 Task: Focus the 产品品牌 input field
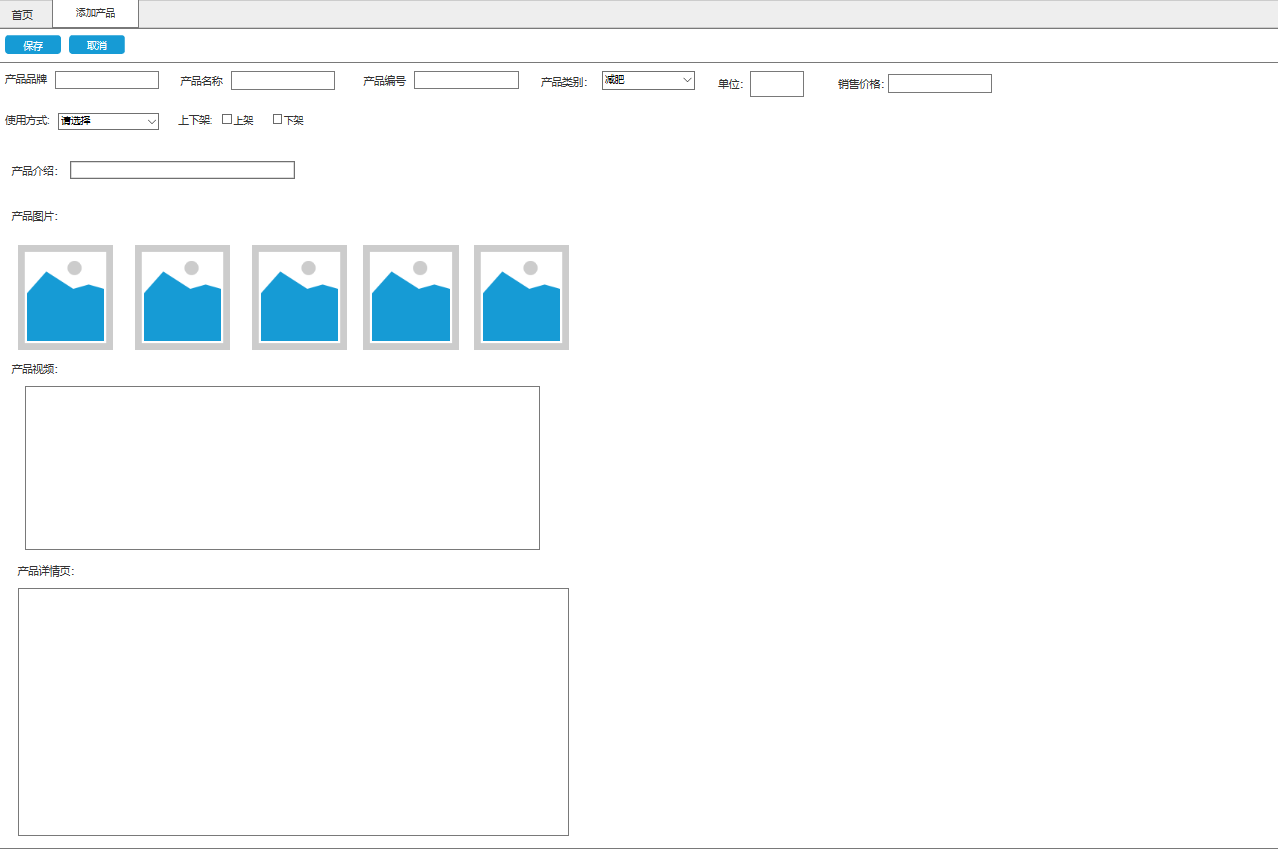click(x=107, y=80)
